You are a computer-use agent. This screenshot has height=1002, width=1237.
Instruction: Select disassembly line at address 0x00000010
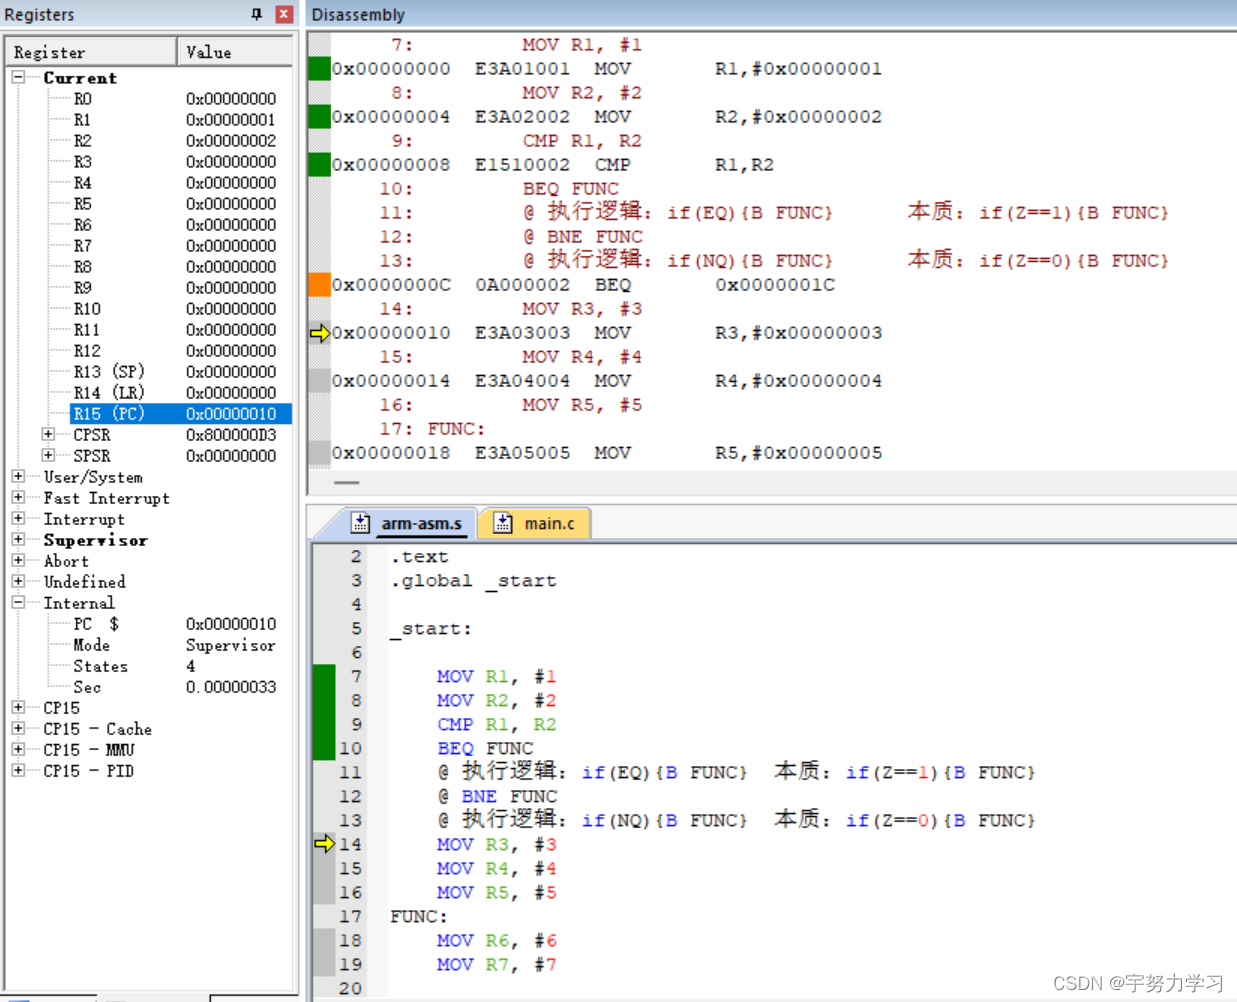coord(607,333)
